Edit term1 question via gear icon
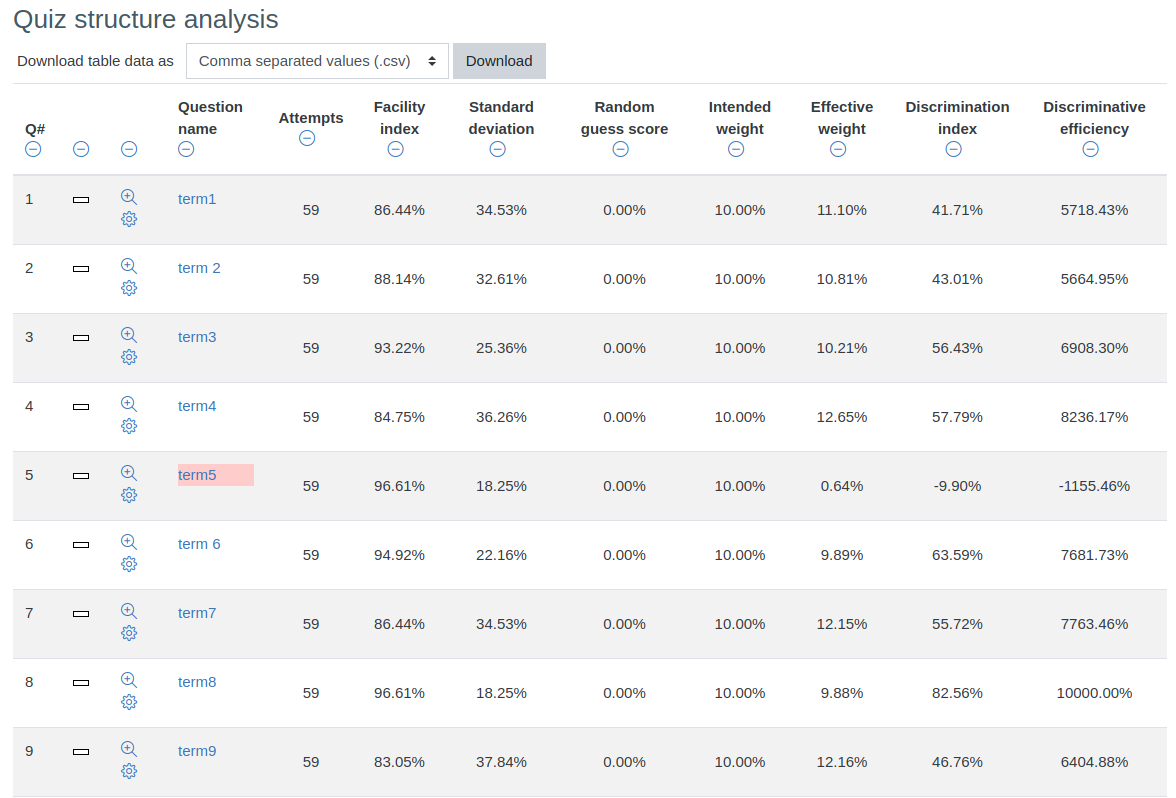Viewport: 1176px width, 798px height. (129, 220)
